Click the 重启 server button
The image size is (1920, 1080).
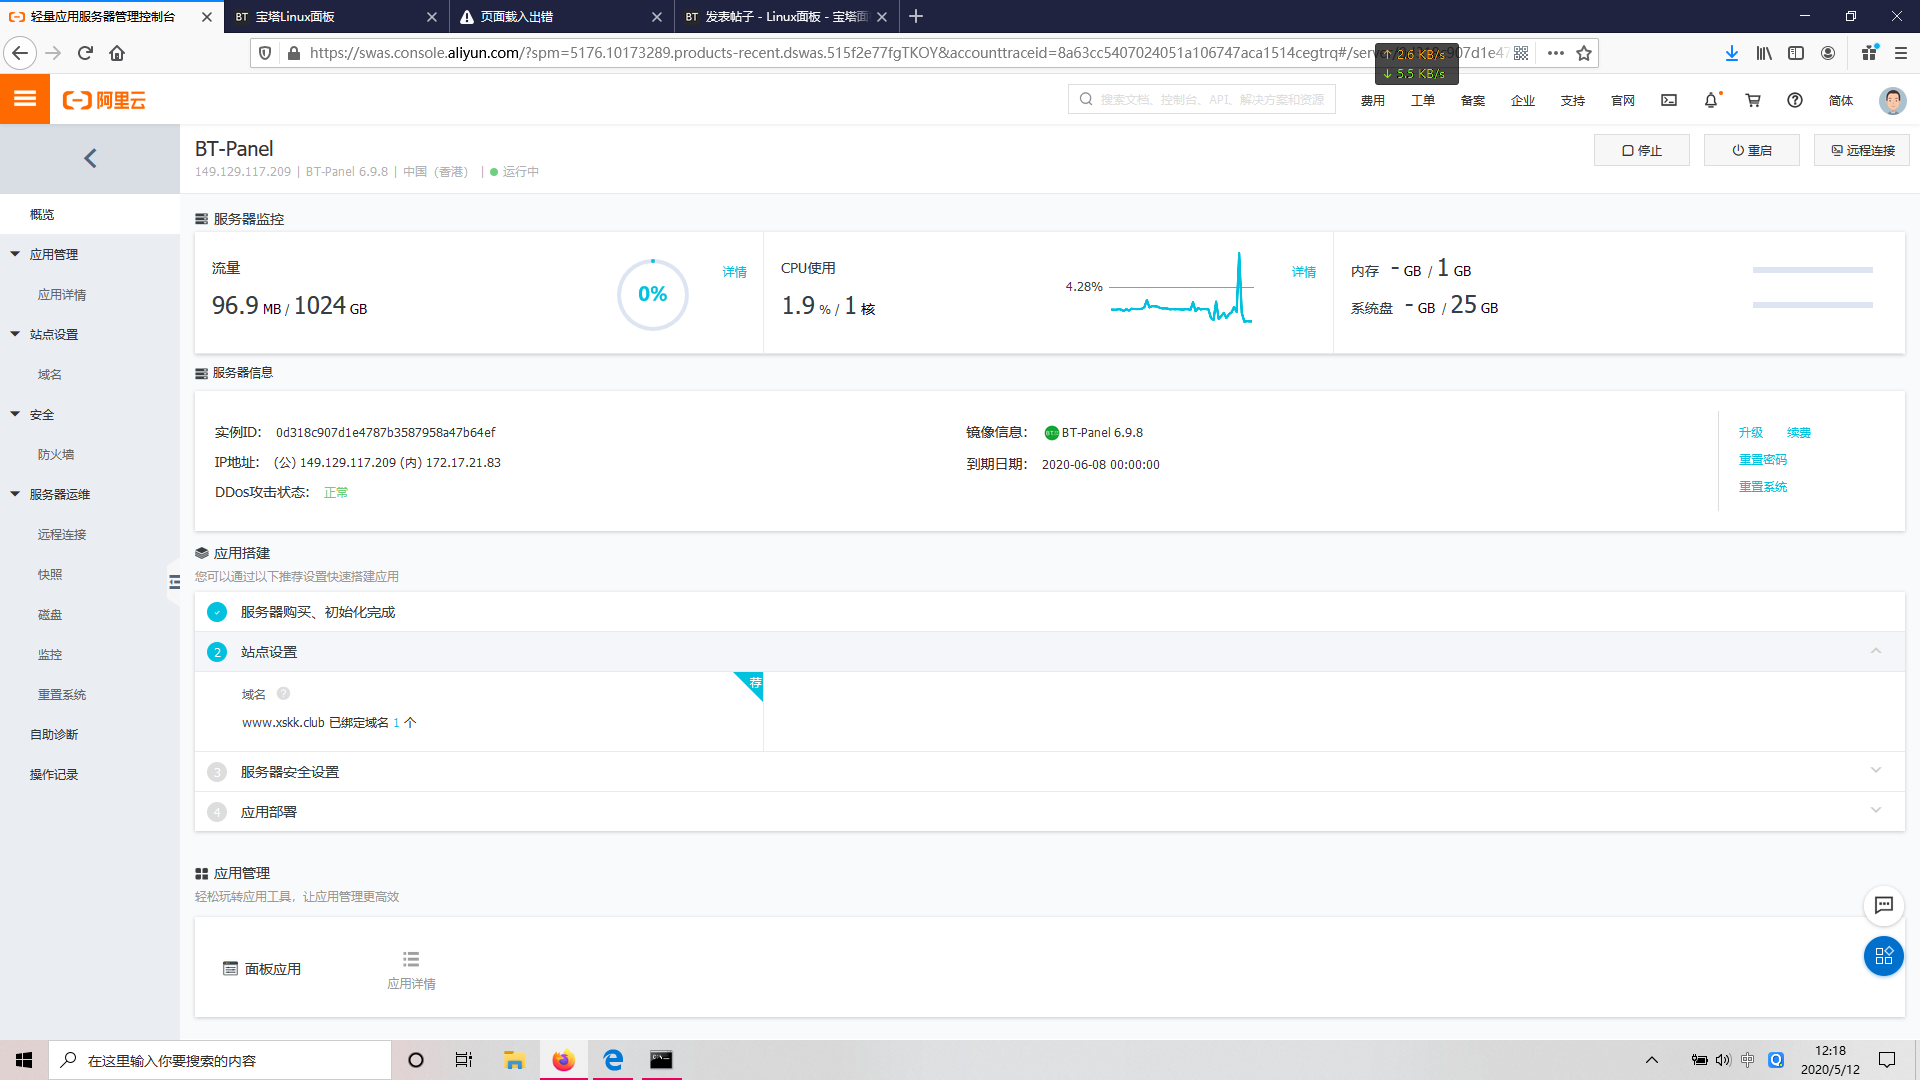pyautogui.click(x=1752, y=150)
